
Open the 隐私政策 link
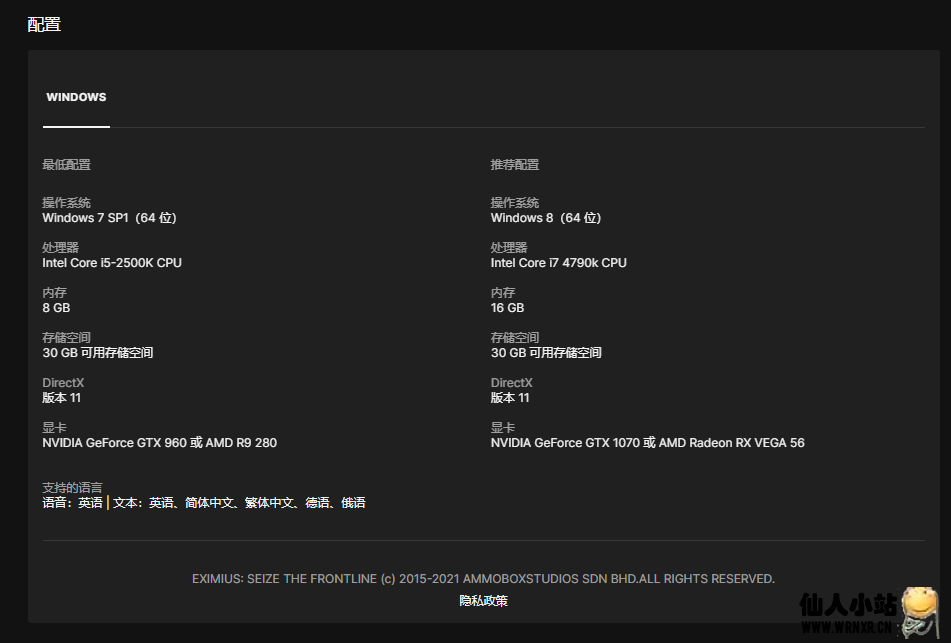pos(483,601)
